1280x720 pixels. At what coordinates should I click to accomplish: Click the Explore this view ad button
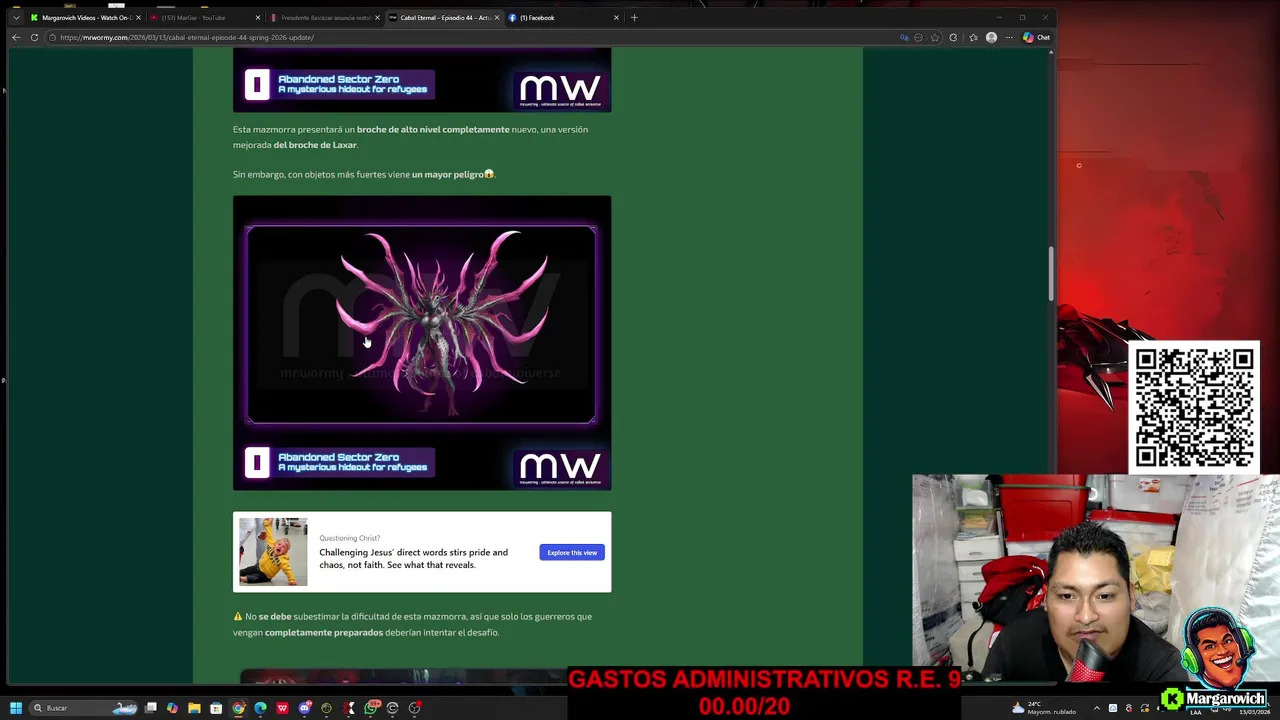[x=572, y=552]
